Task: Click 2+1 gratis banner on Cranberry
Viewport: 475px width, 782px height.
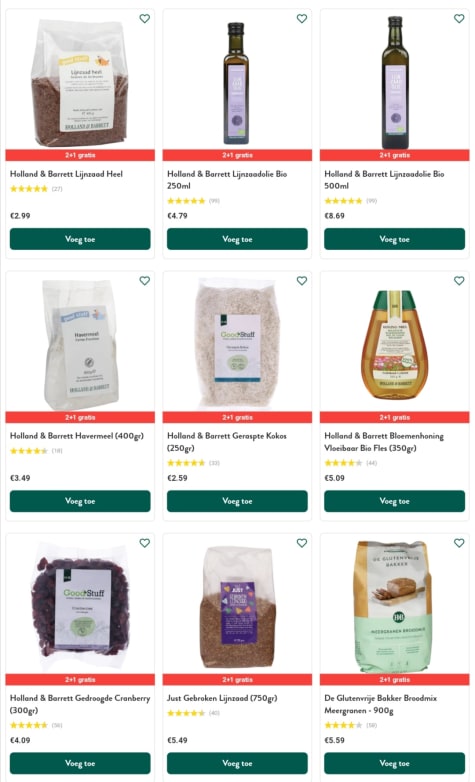Action: click(80, 679)
